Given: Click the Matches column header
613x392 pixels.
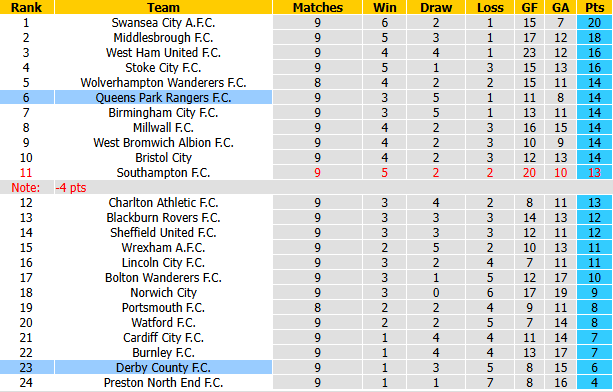Looking at the screenshot, I should (317, 7).
